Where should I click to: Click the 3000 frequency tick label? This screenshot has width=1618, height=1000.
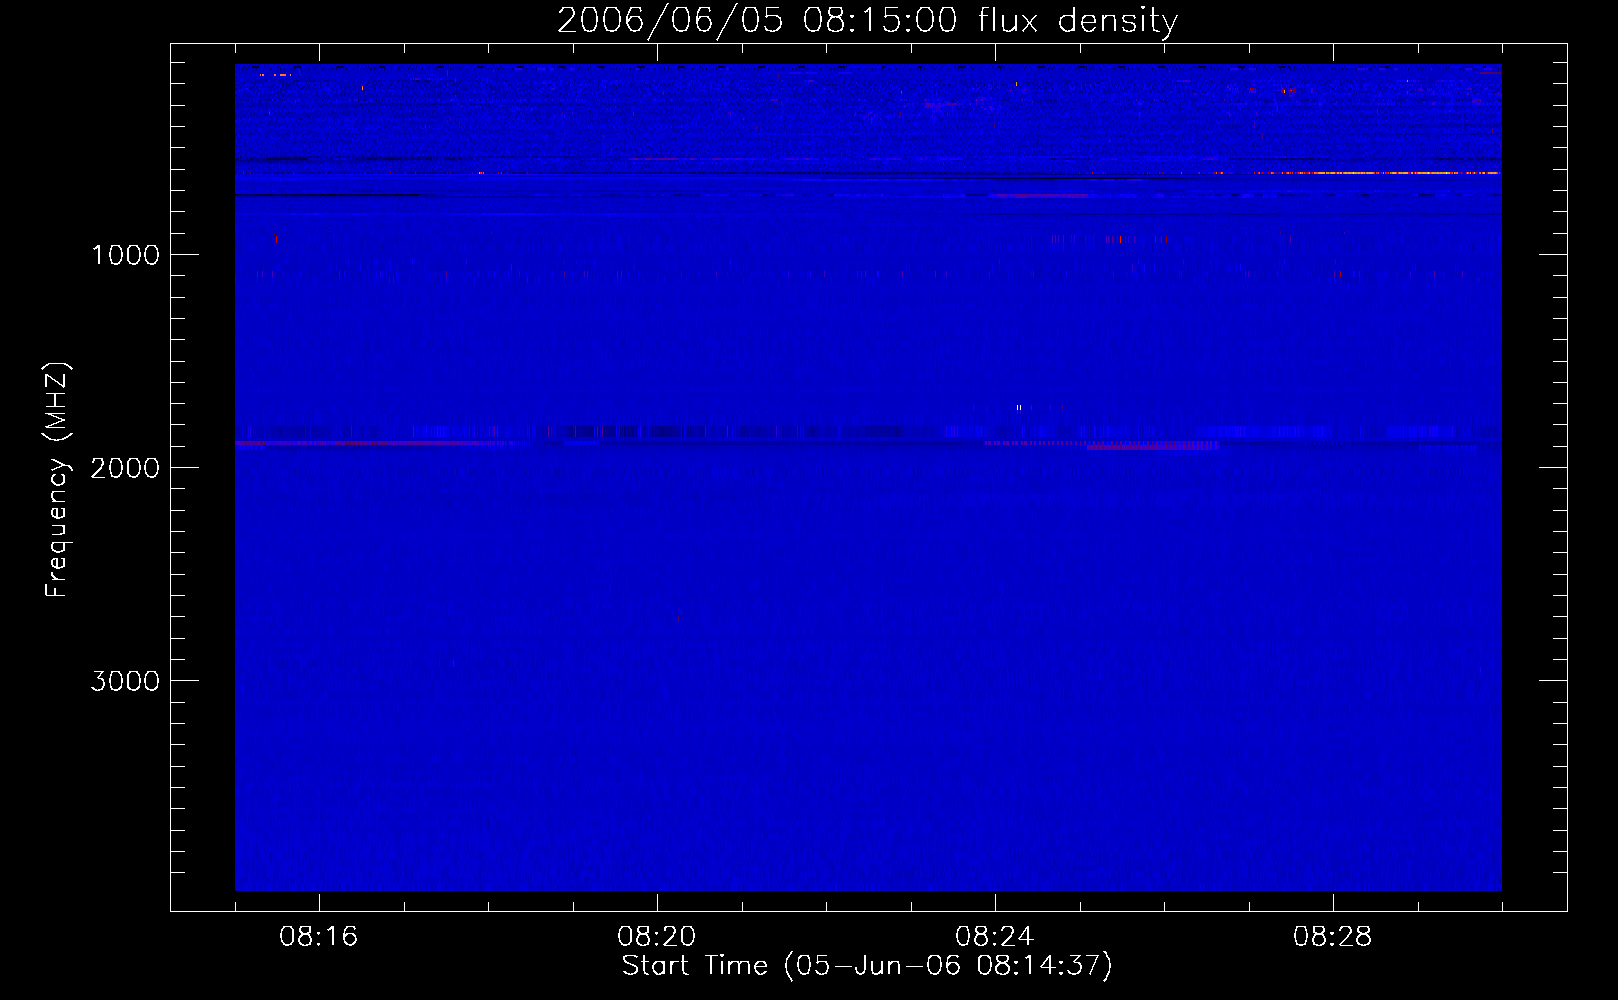point(125,681)
